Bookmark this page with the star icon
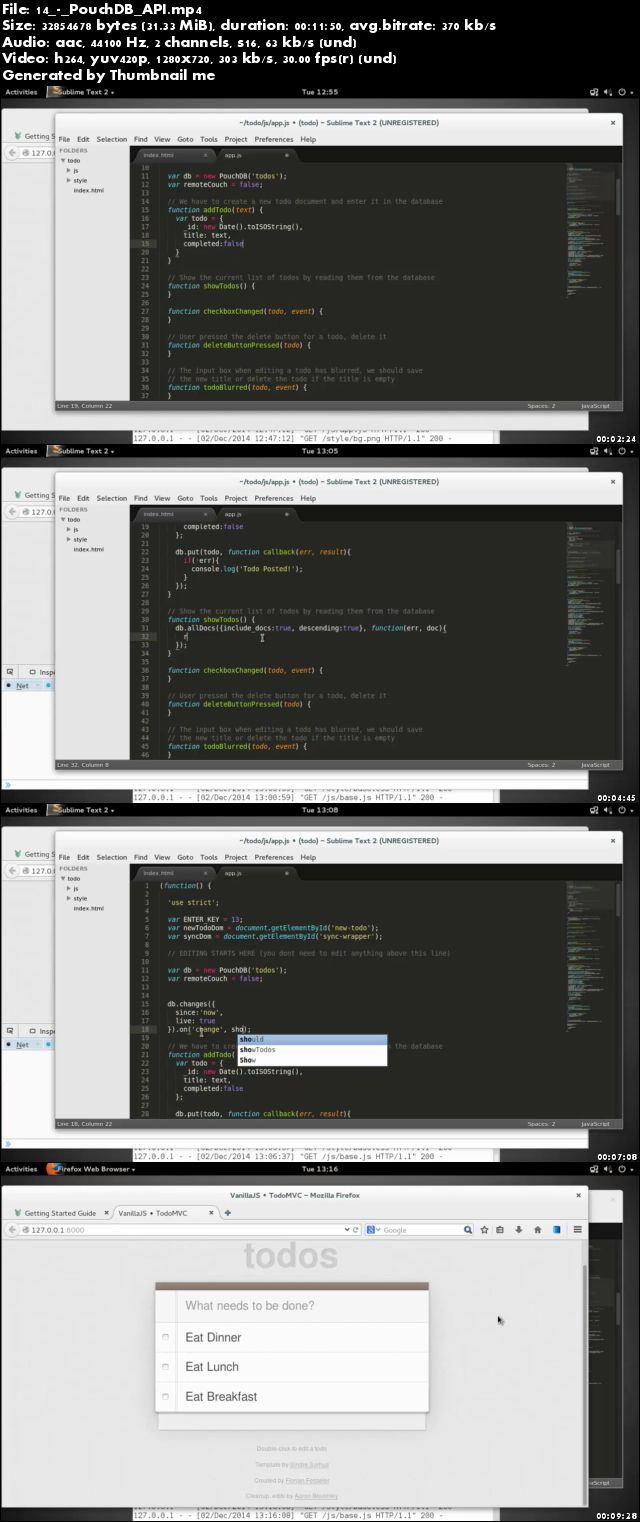This screenshot has width=640, height=1522. pyautogui.click(x=485, y=1230)
